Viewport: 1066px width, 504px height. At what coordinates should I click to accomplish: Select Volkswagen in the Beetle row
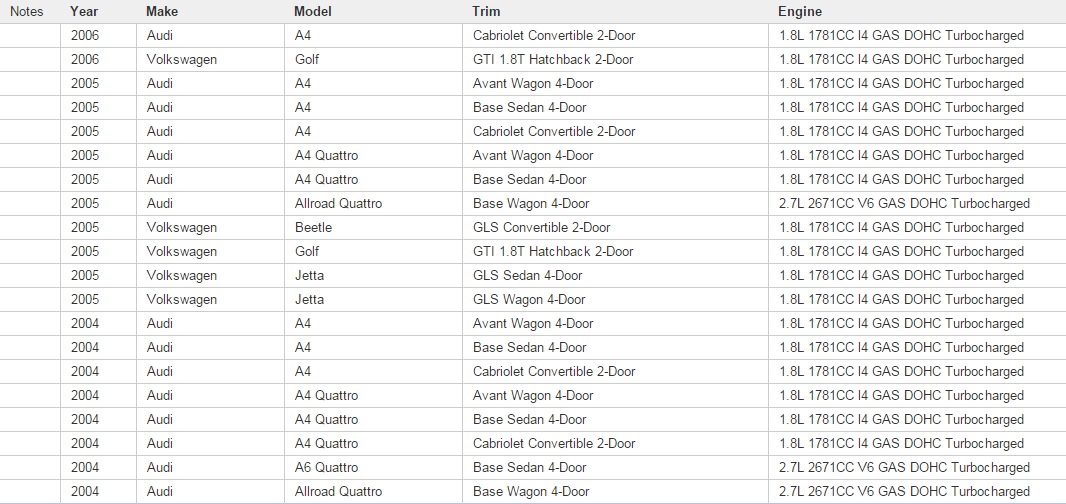pos(181,227)
